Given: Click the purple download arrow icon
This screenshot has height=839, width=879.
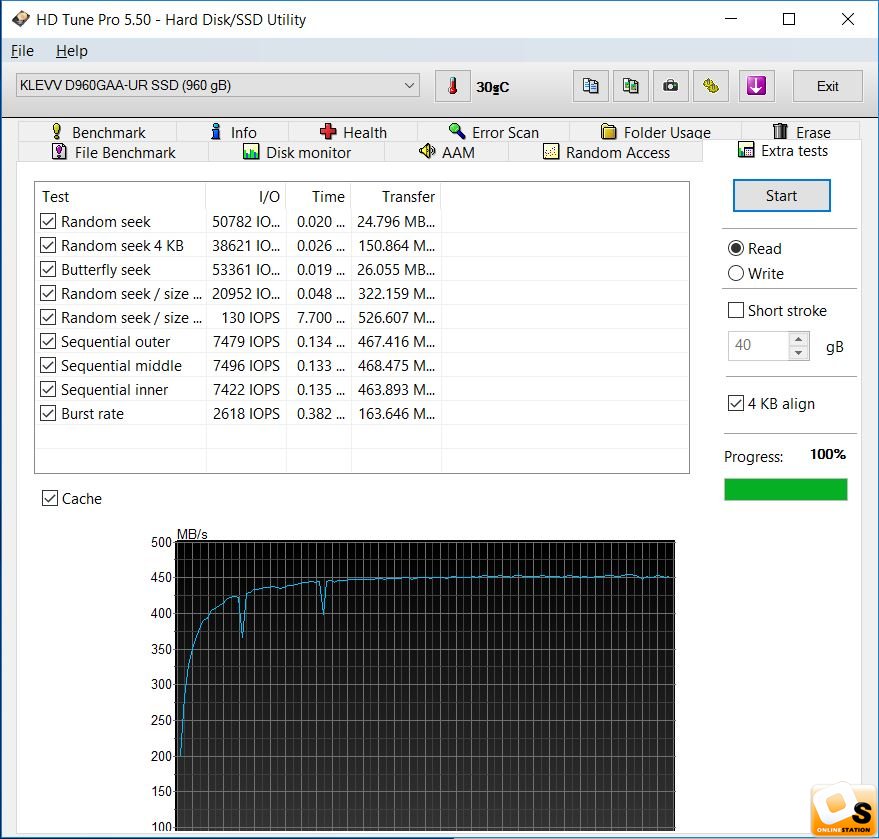Looking at the screenshot, I should 756,86.
